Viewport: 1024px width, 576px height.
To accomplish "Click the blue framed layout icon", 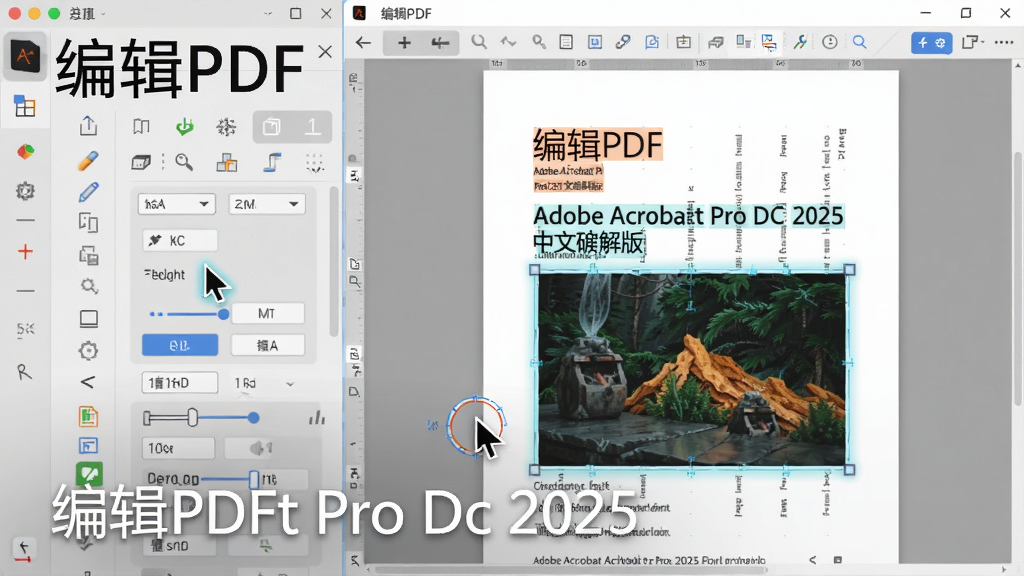I will (88, 445).
